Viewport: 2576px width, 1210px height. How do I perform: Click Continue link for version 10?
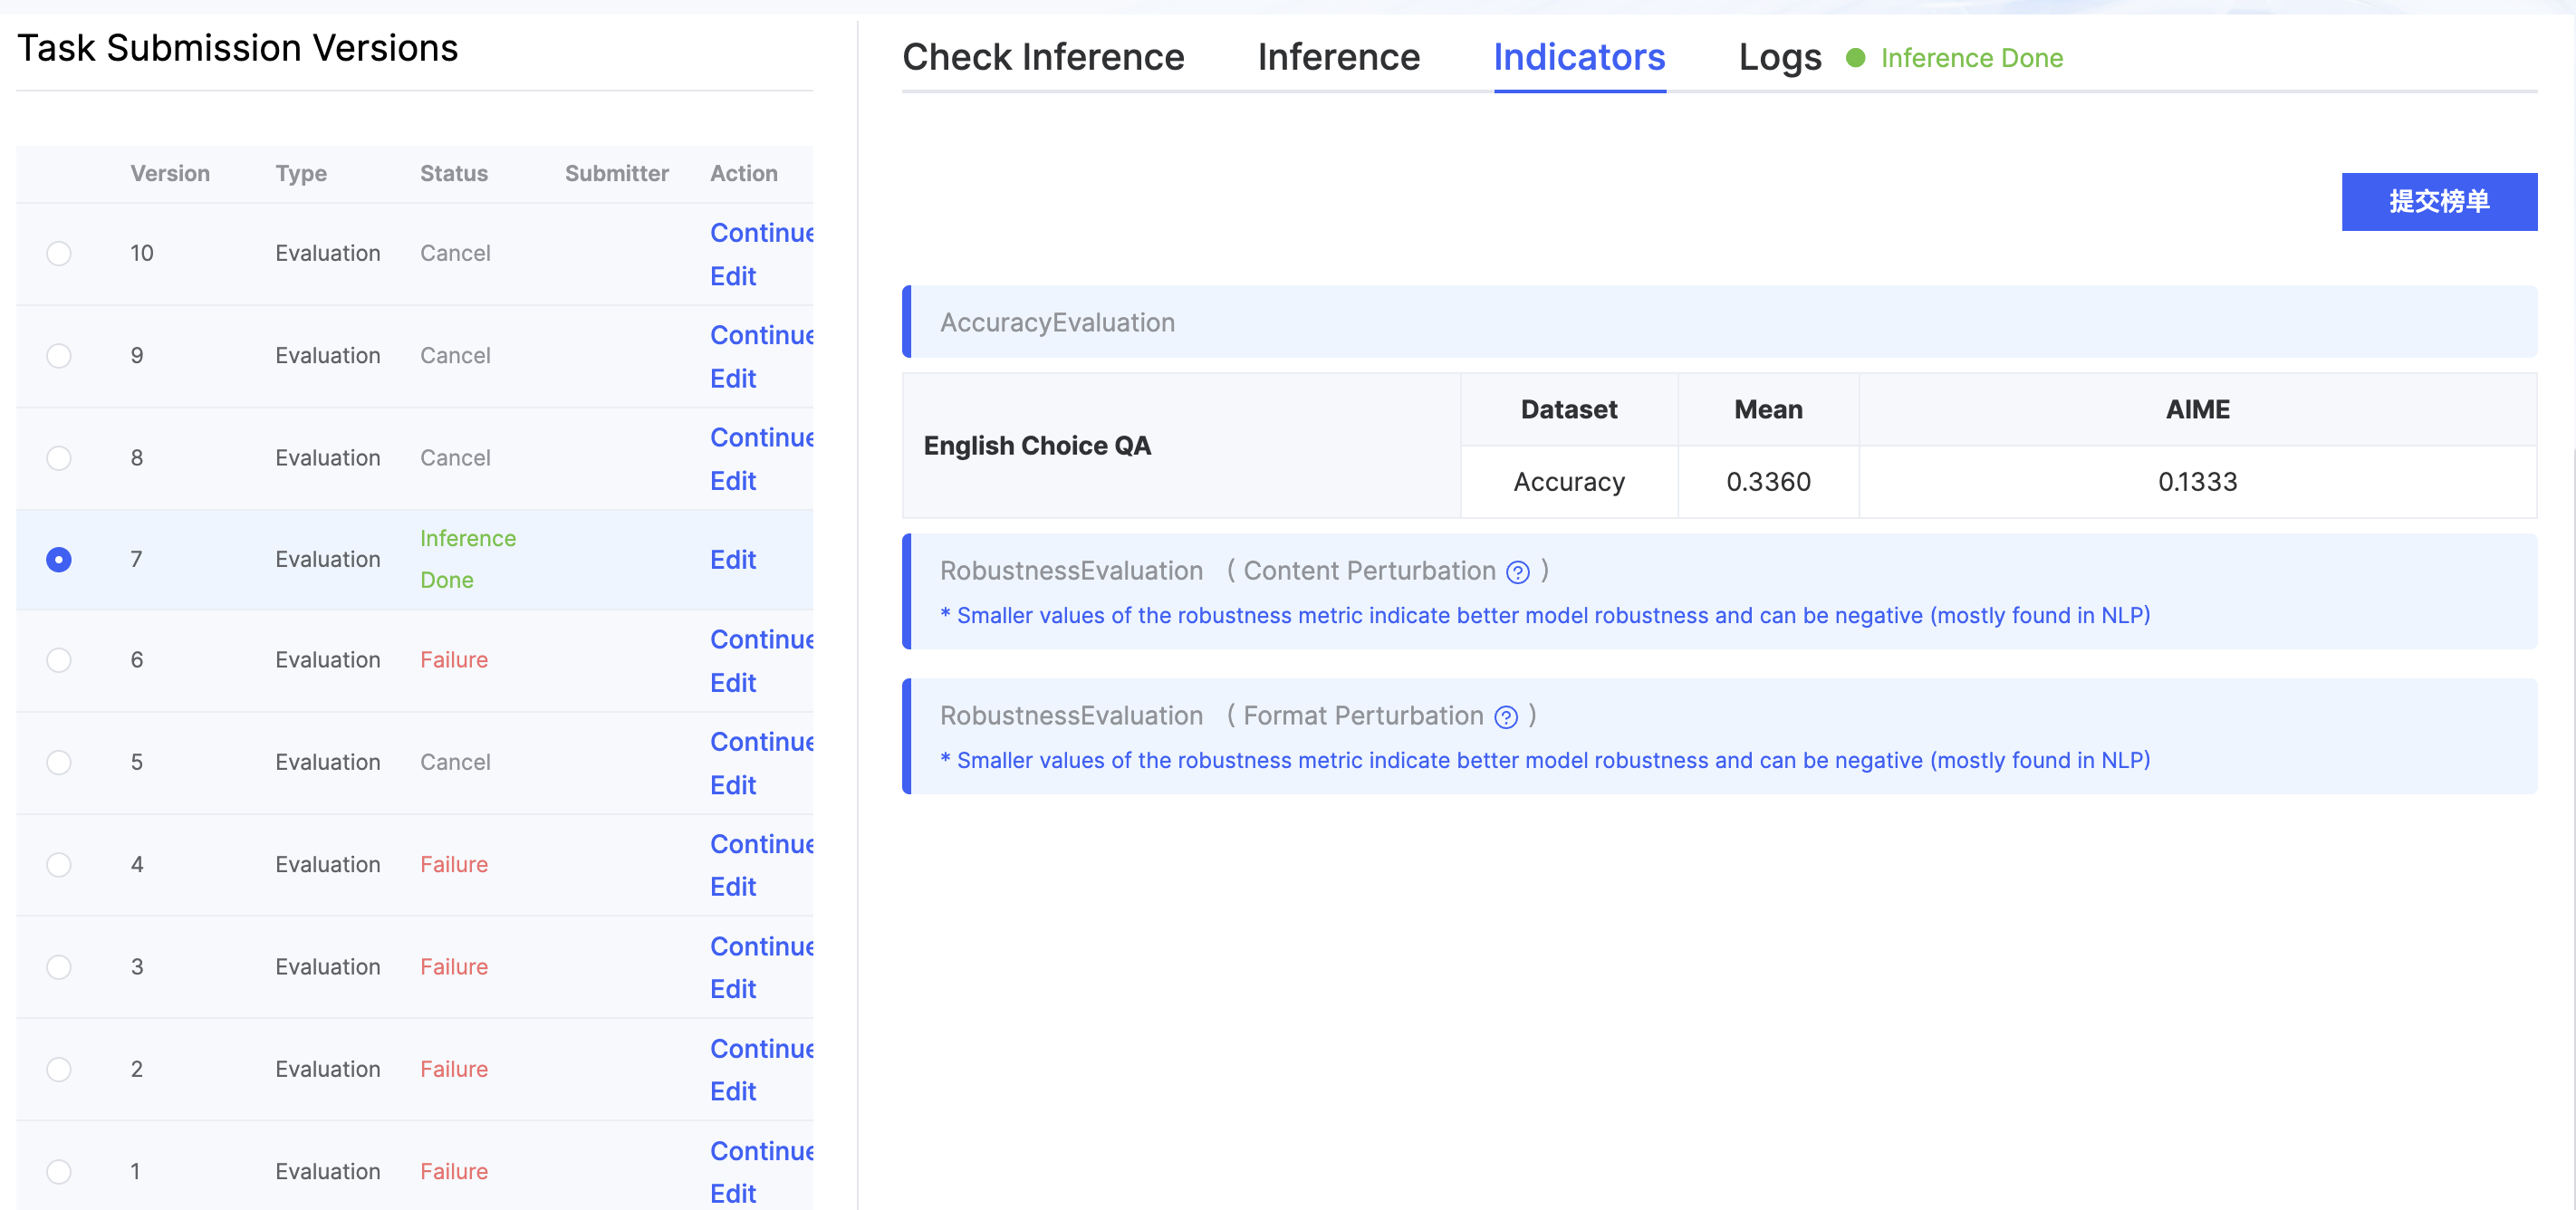click(761, 233)
